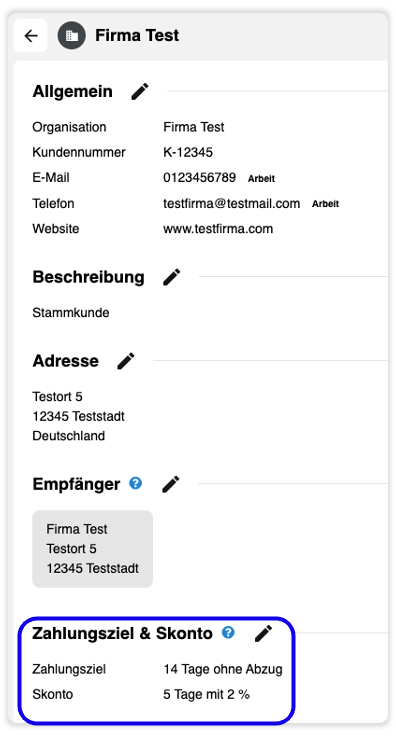This screenshot has height=739, width=396.
Task: Open the www.testfirma.com website link
Action: point(218,229)
